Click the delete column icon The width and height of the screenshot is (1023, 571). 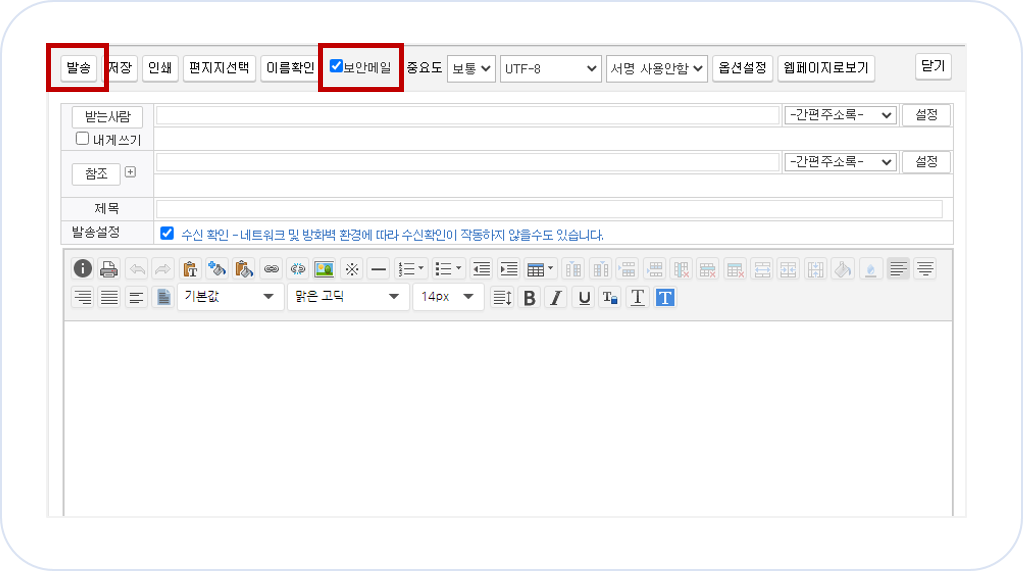click(x=681, y=269)
